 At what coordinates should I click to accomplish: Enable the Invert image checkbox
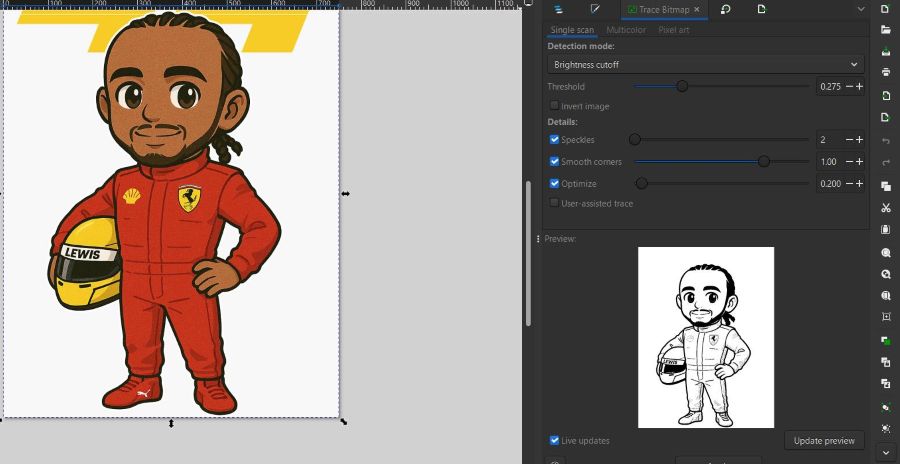click(x=554, y=106)
